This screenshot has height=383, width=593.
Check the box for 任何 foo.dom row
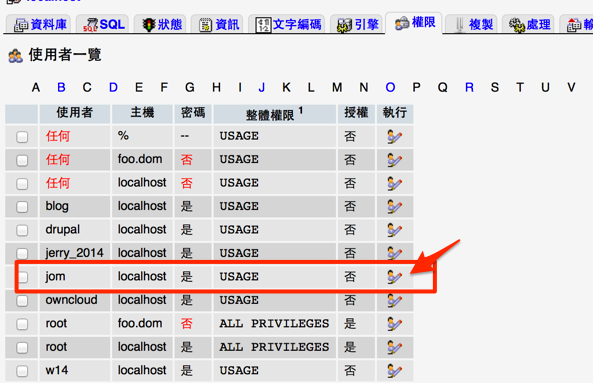[x=22, y=160]
